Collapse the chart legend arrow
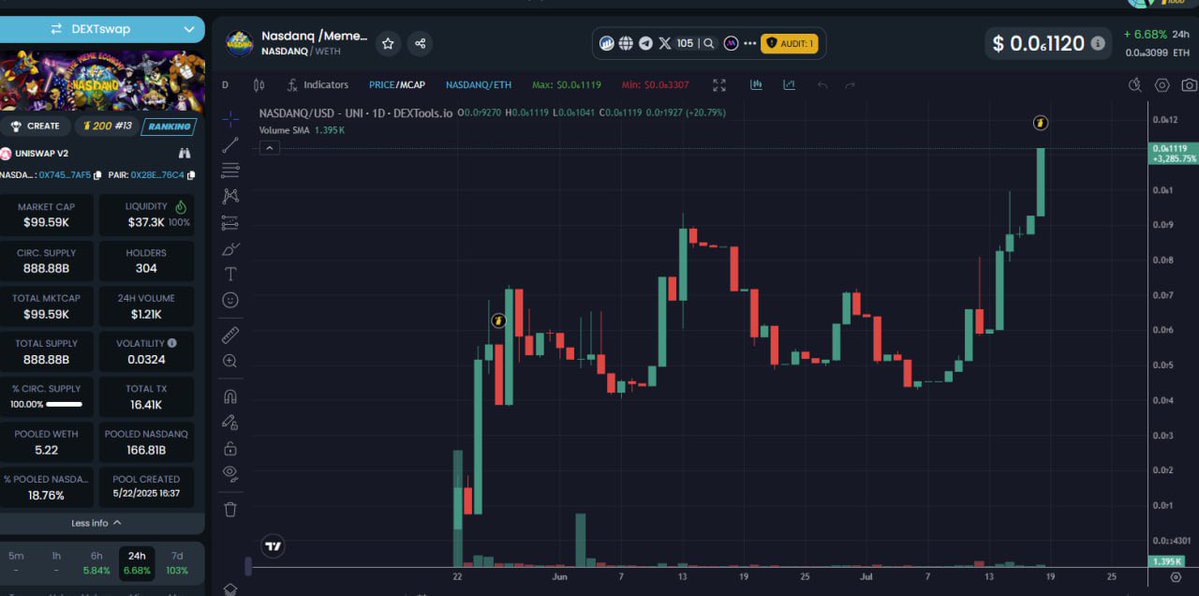Image resolution: width=1199 pixels, height=596 pixels. click(269, 148)
